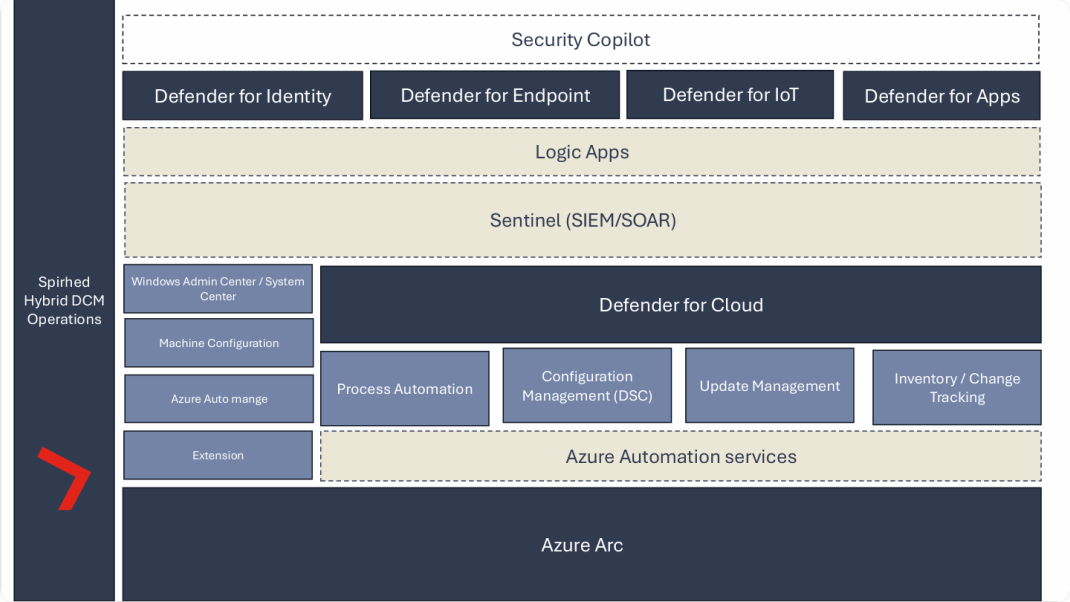
Task: Select the Azure Auto mange box
Action: (218, 399)
